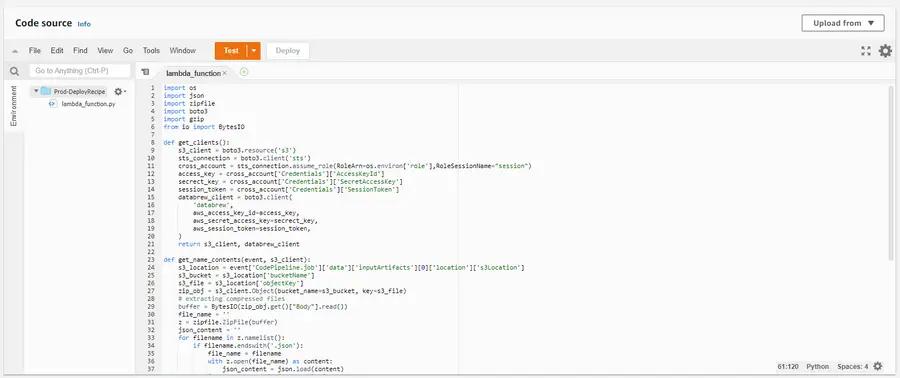Open the Edit menu
The image size is (900, 378).
click(57, 50)
